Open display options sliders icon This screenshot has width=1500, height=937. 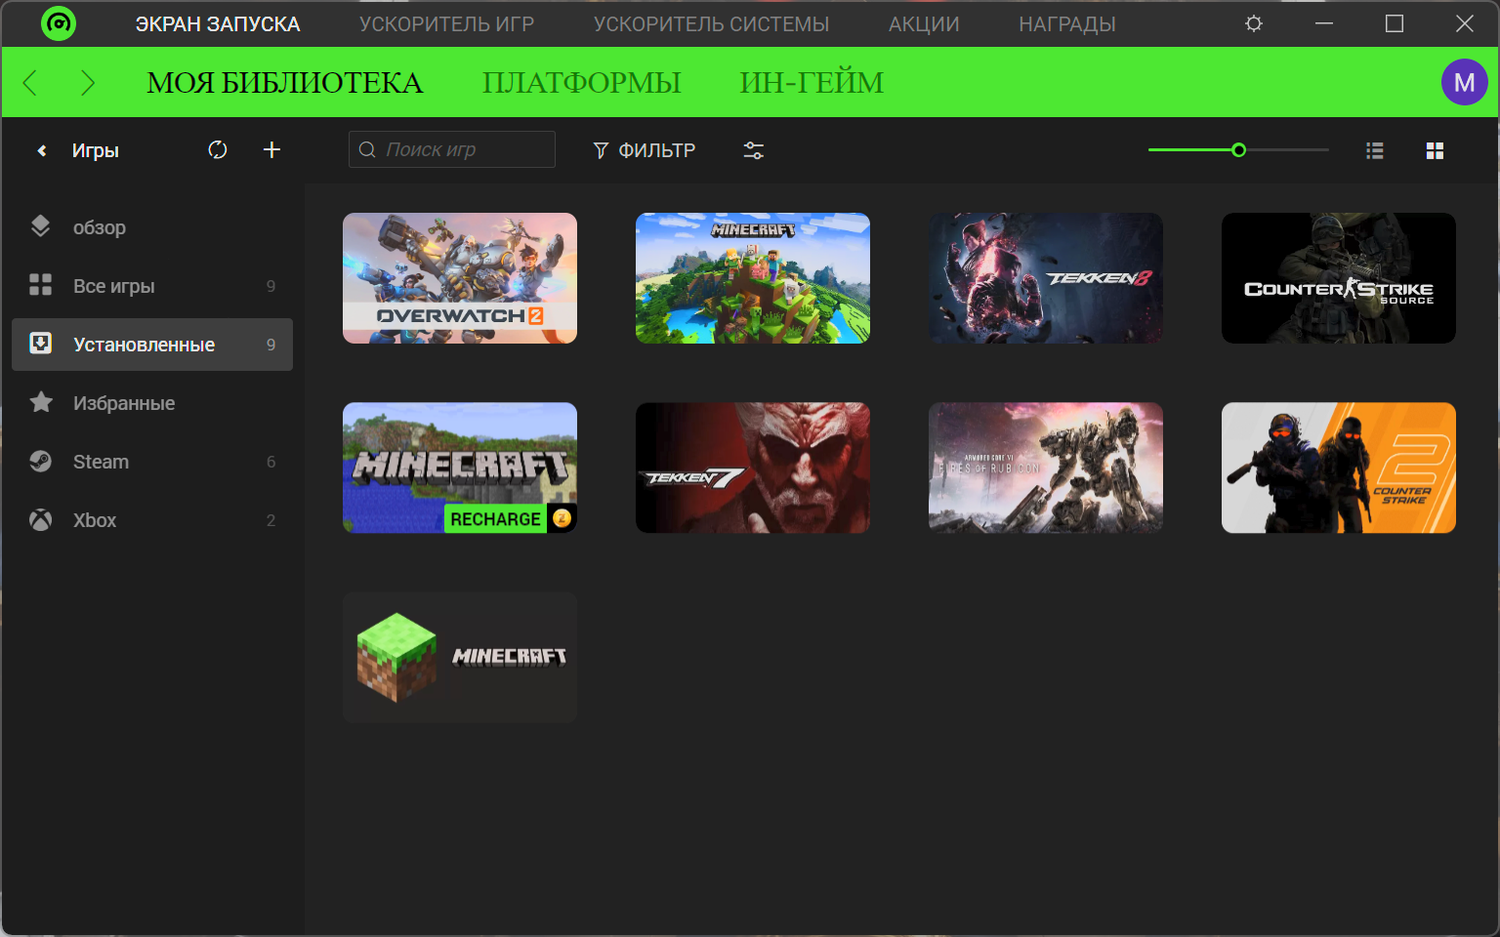tap(754, 150)
